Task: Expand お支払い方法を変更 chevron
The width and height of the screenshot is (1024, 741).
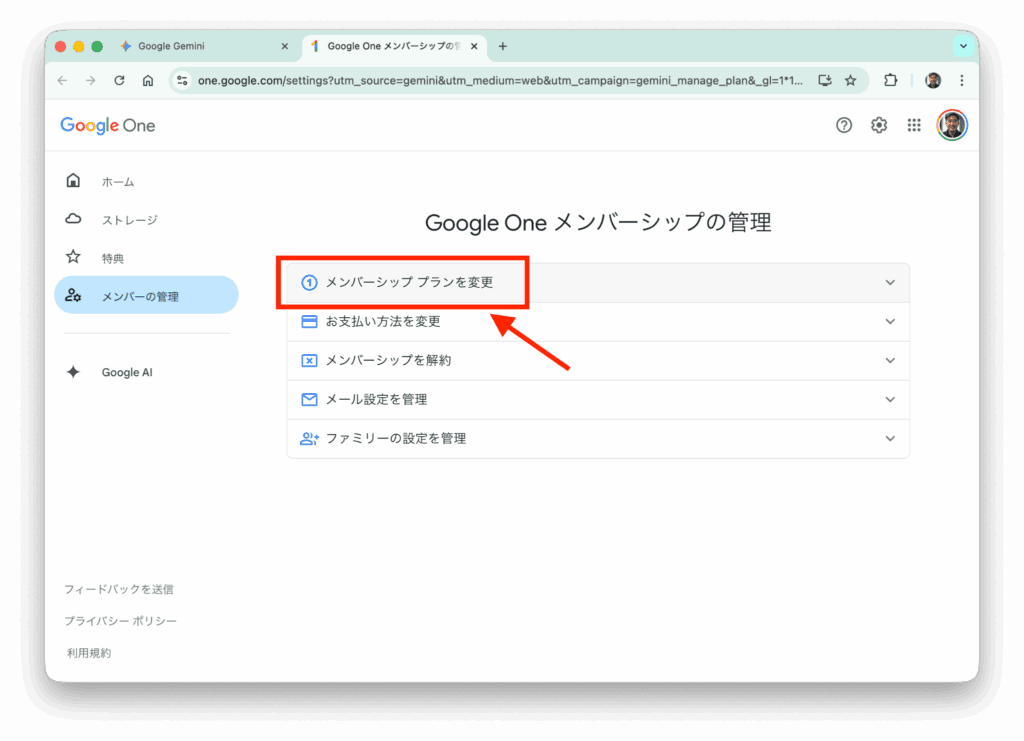Action: [x=890, y=322]
